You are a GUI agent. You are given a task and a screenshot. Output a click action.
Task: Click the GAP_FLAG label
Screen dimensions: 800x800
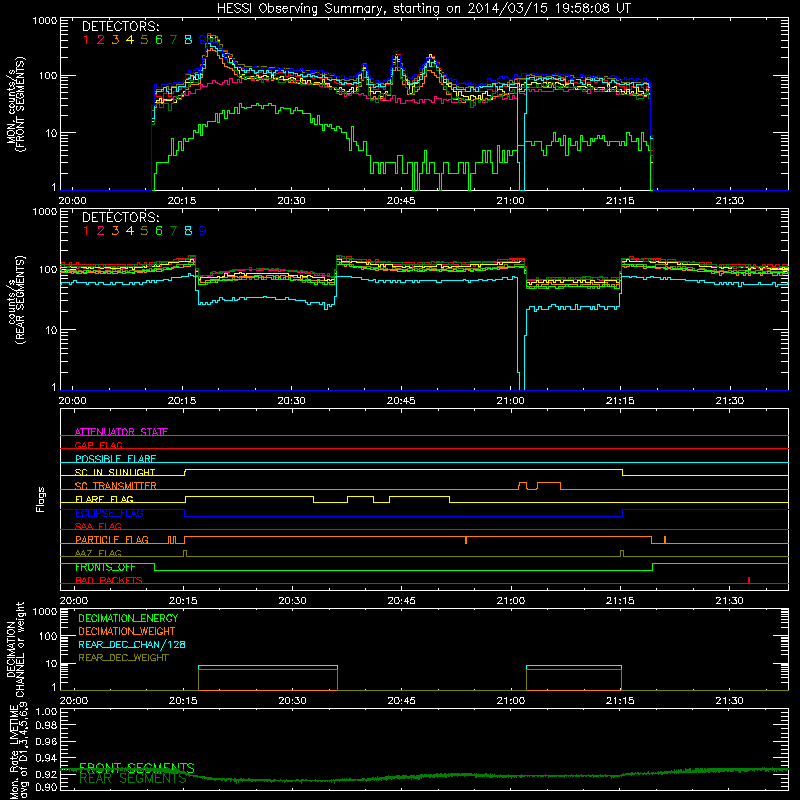point(98,445)
